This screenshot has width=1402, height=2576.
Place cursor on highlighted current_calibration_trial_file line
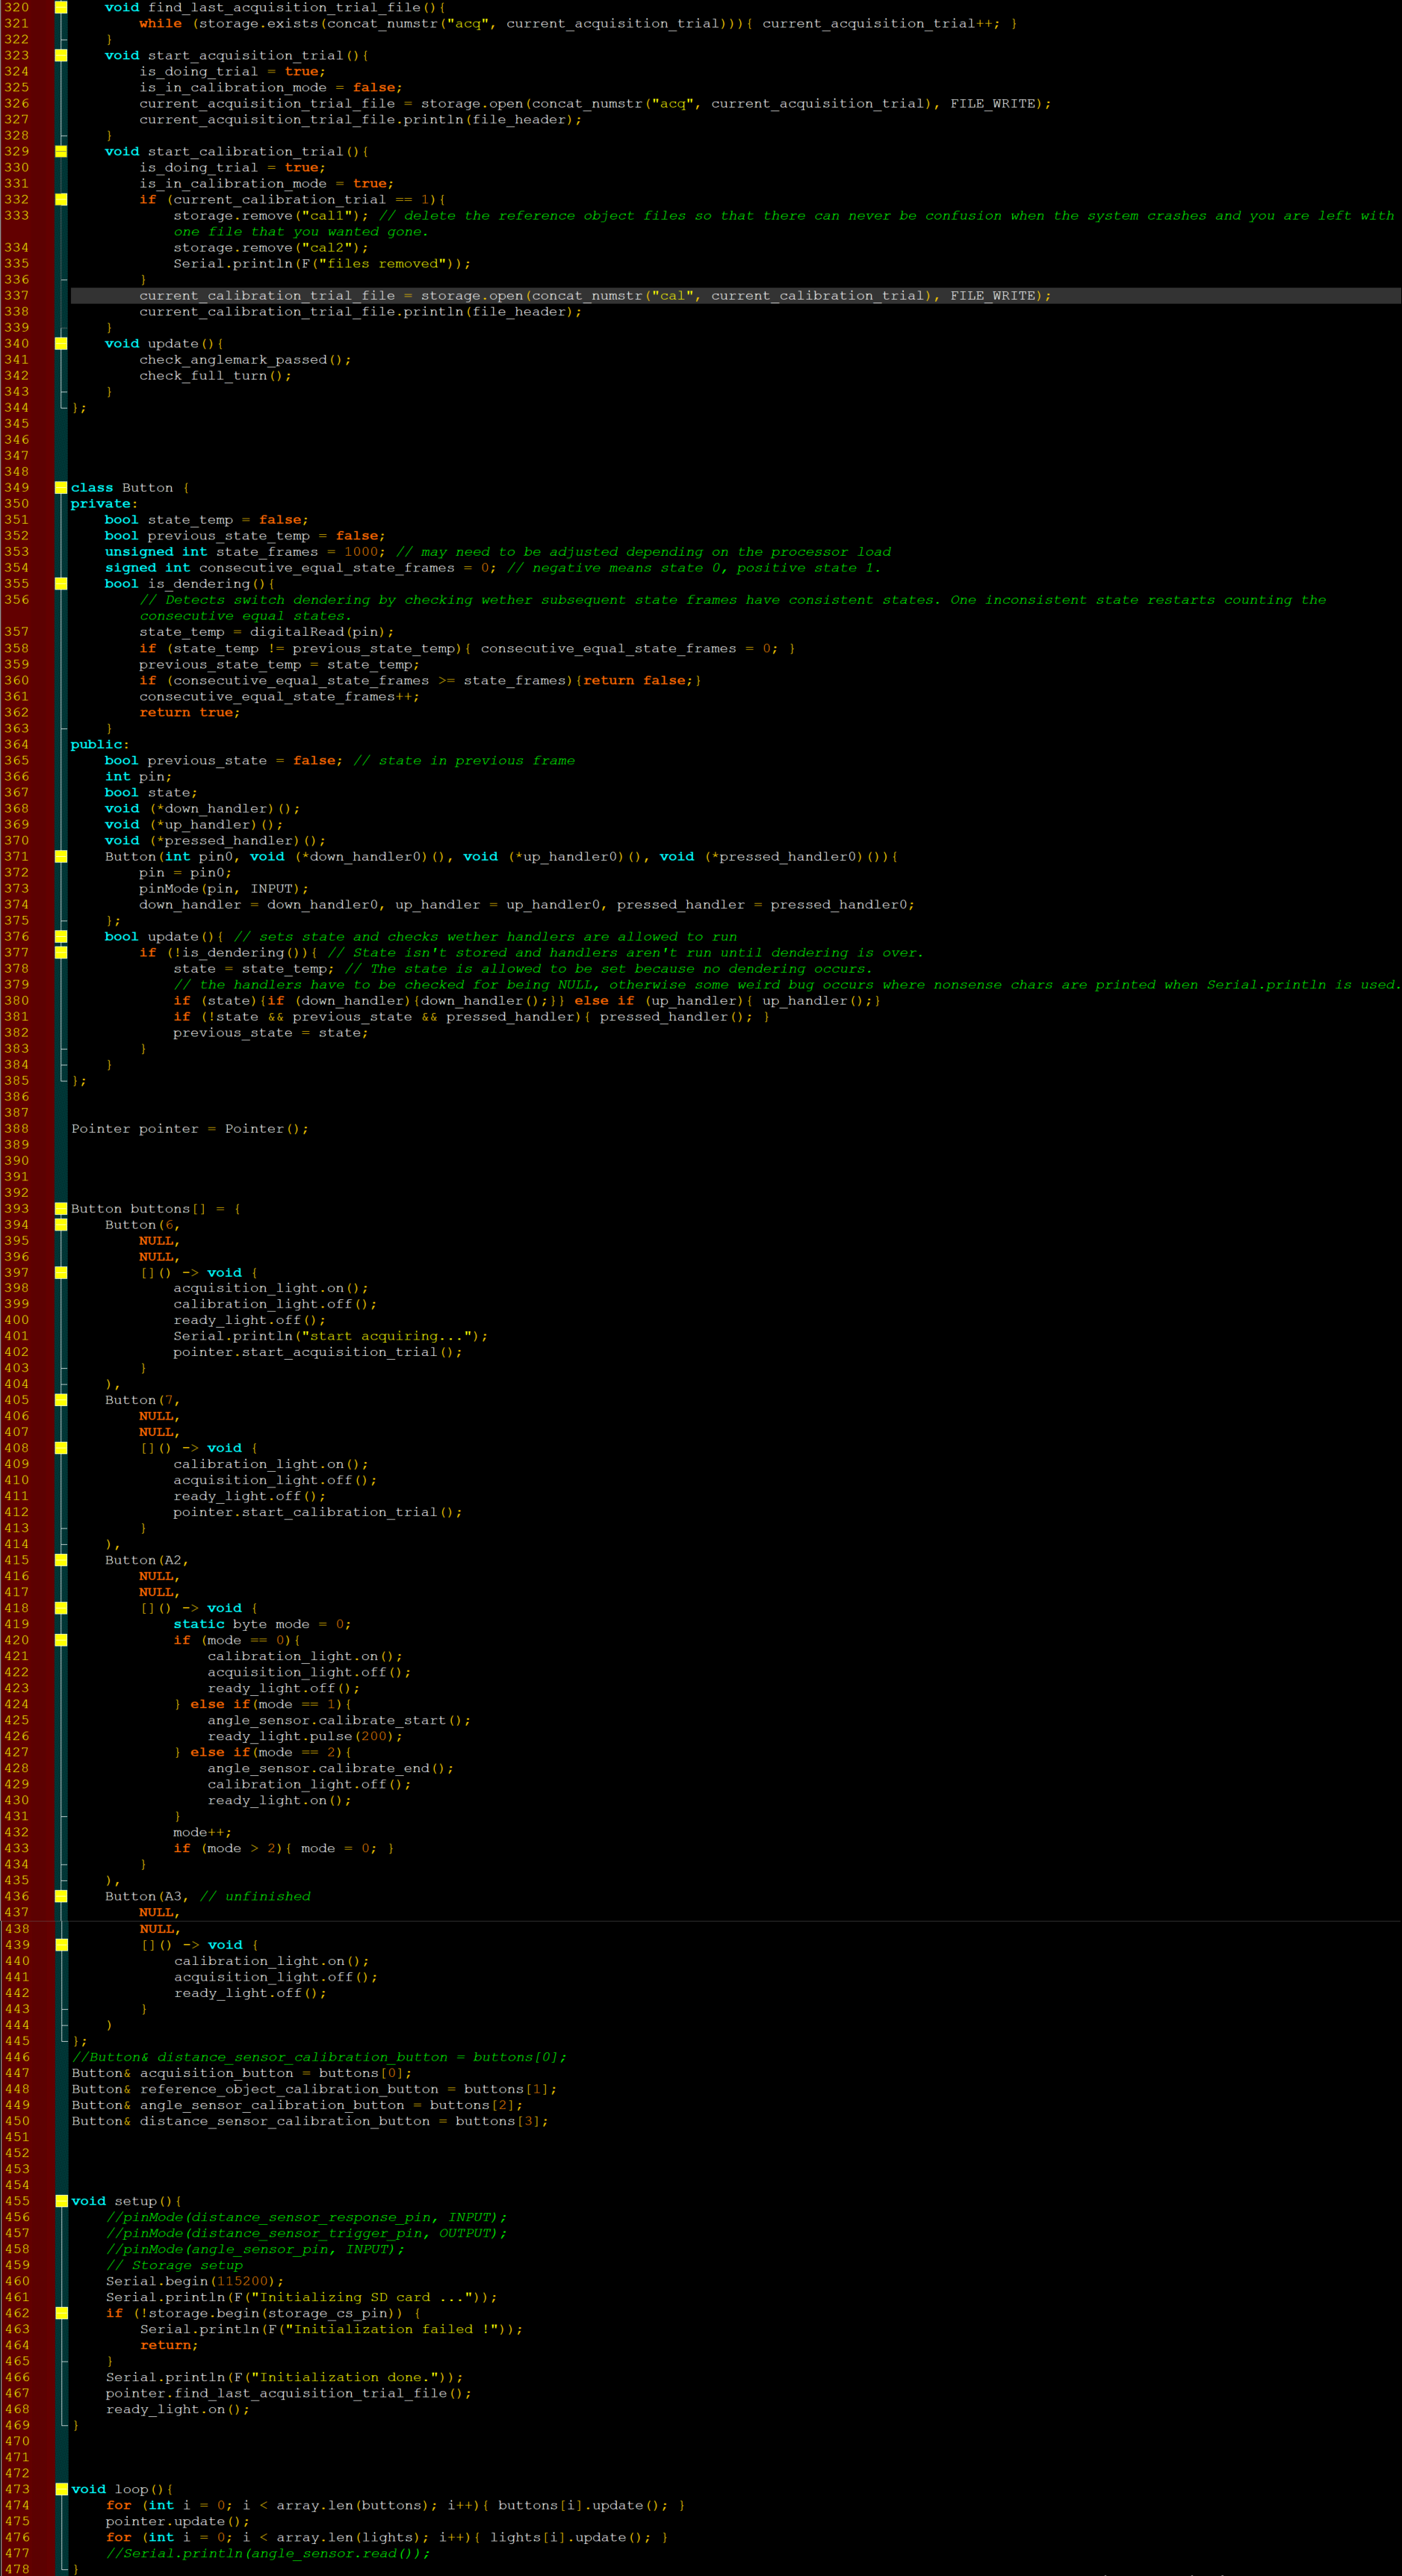(594, 296)
